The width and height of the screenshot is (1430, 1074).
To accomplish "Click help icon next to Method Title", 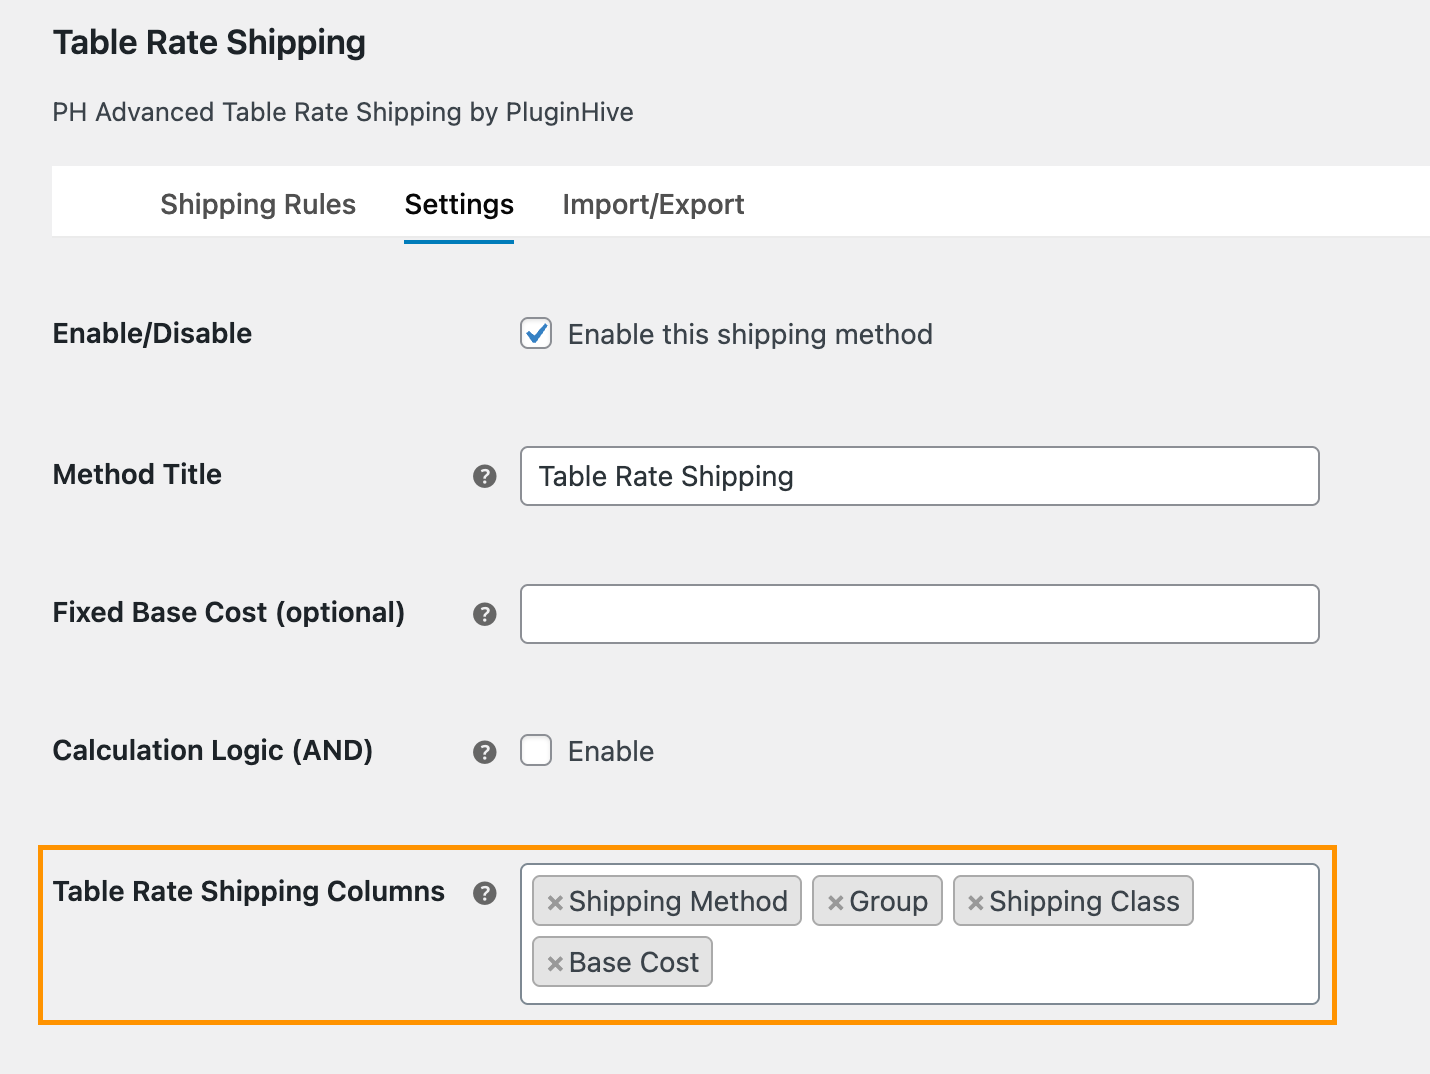I will (485, 476).
